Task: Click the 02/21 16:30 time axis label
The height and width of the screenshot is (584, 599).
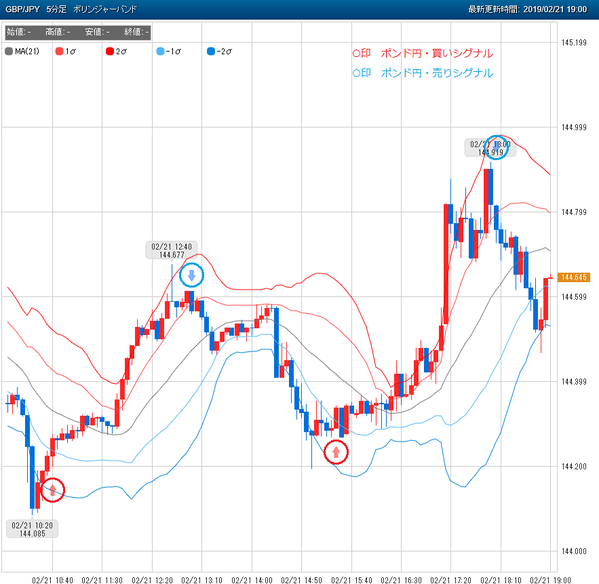Action: pyautogui.click(x=401, y=580)
